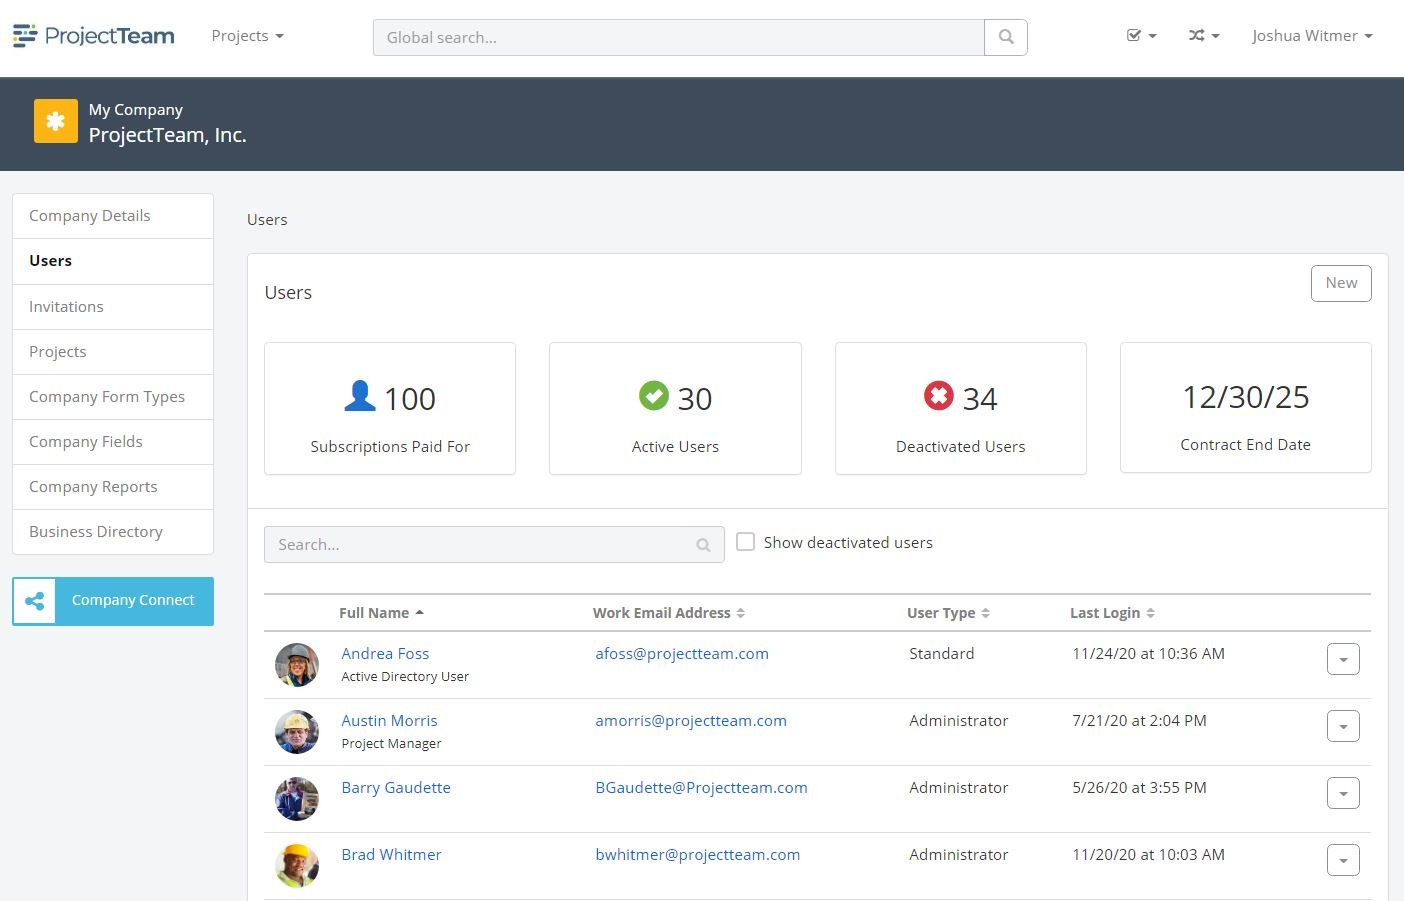Open Company Form Types in sidebar
The width and height of the screenshot is (1404, 901).
point(113,397)
